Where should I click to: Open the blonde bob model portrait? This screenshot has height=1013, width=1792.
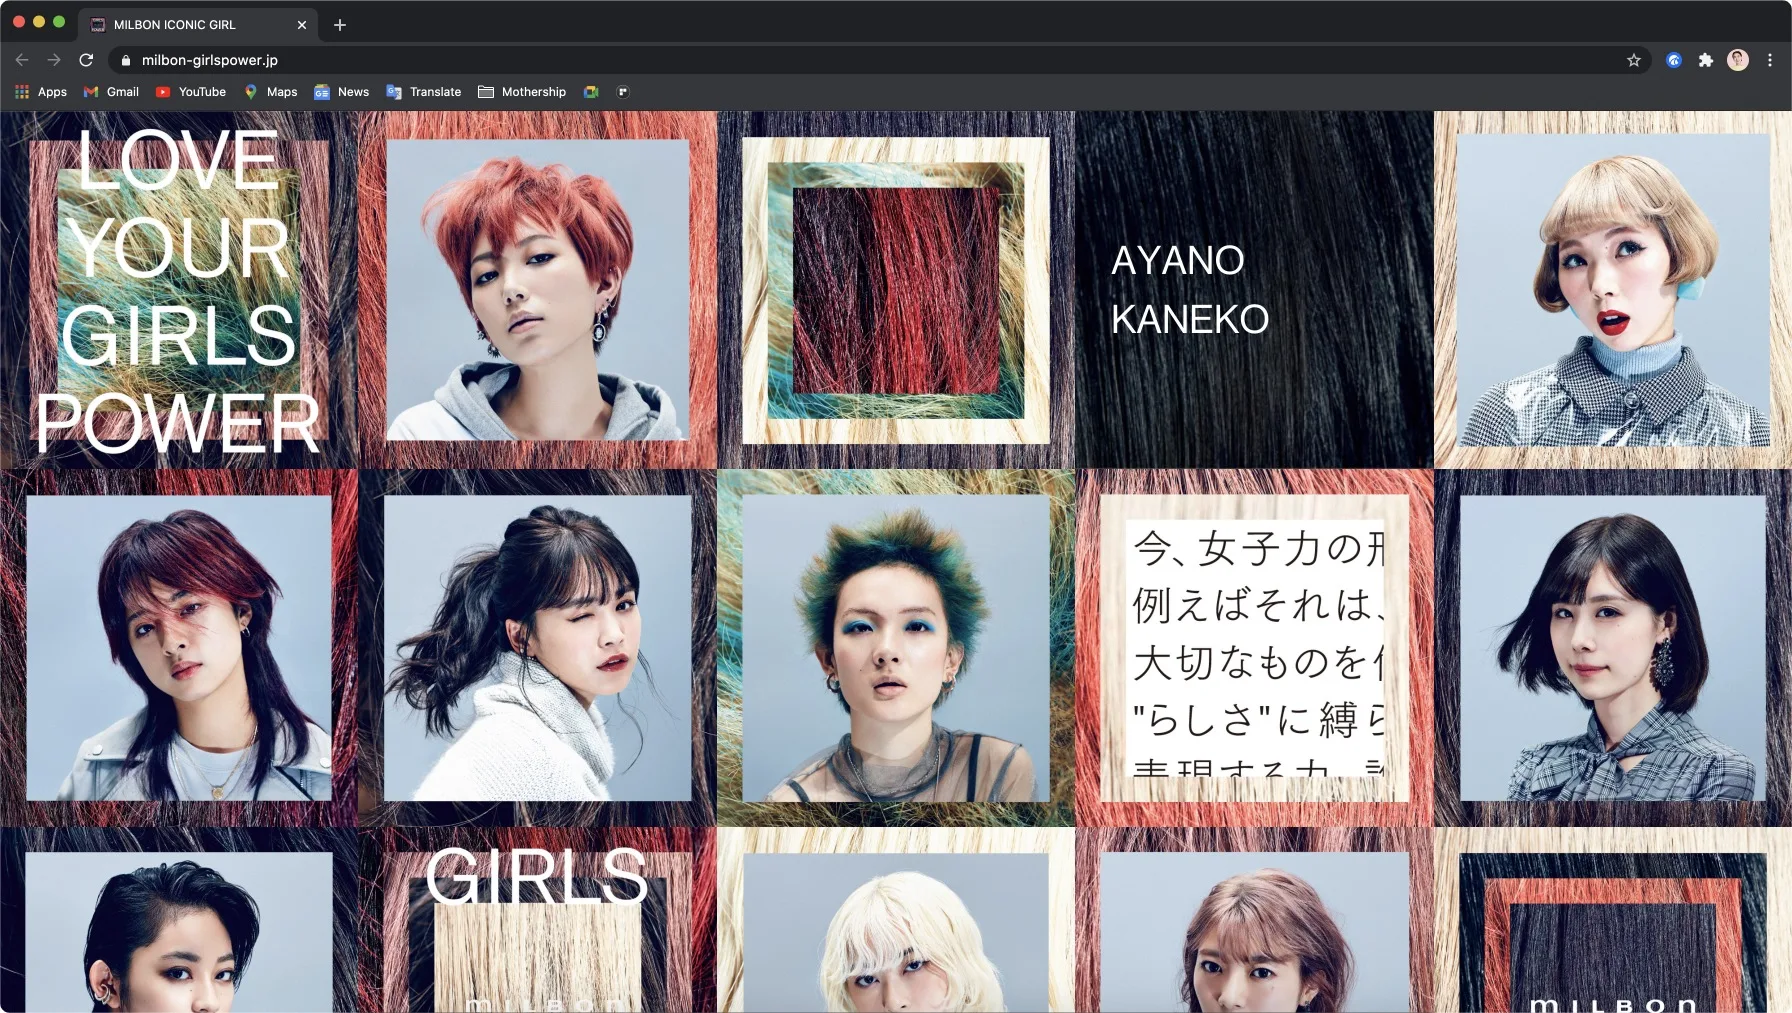coord(1613,290)
